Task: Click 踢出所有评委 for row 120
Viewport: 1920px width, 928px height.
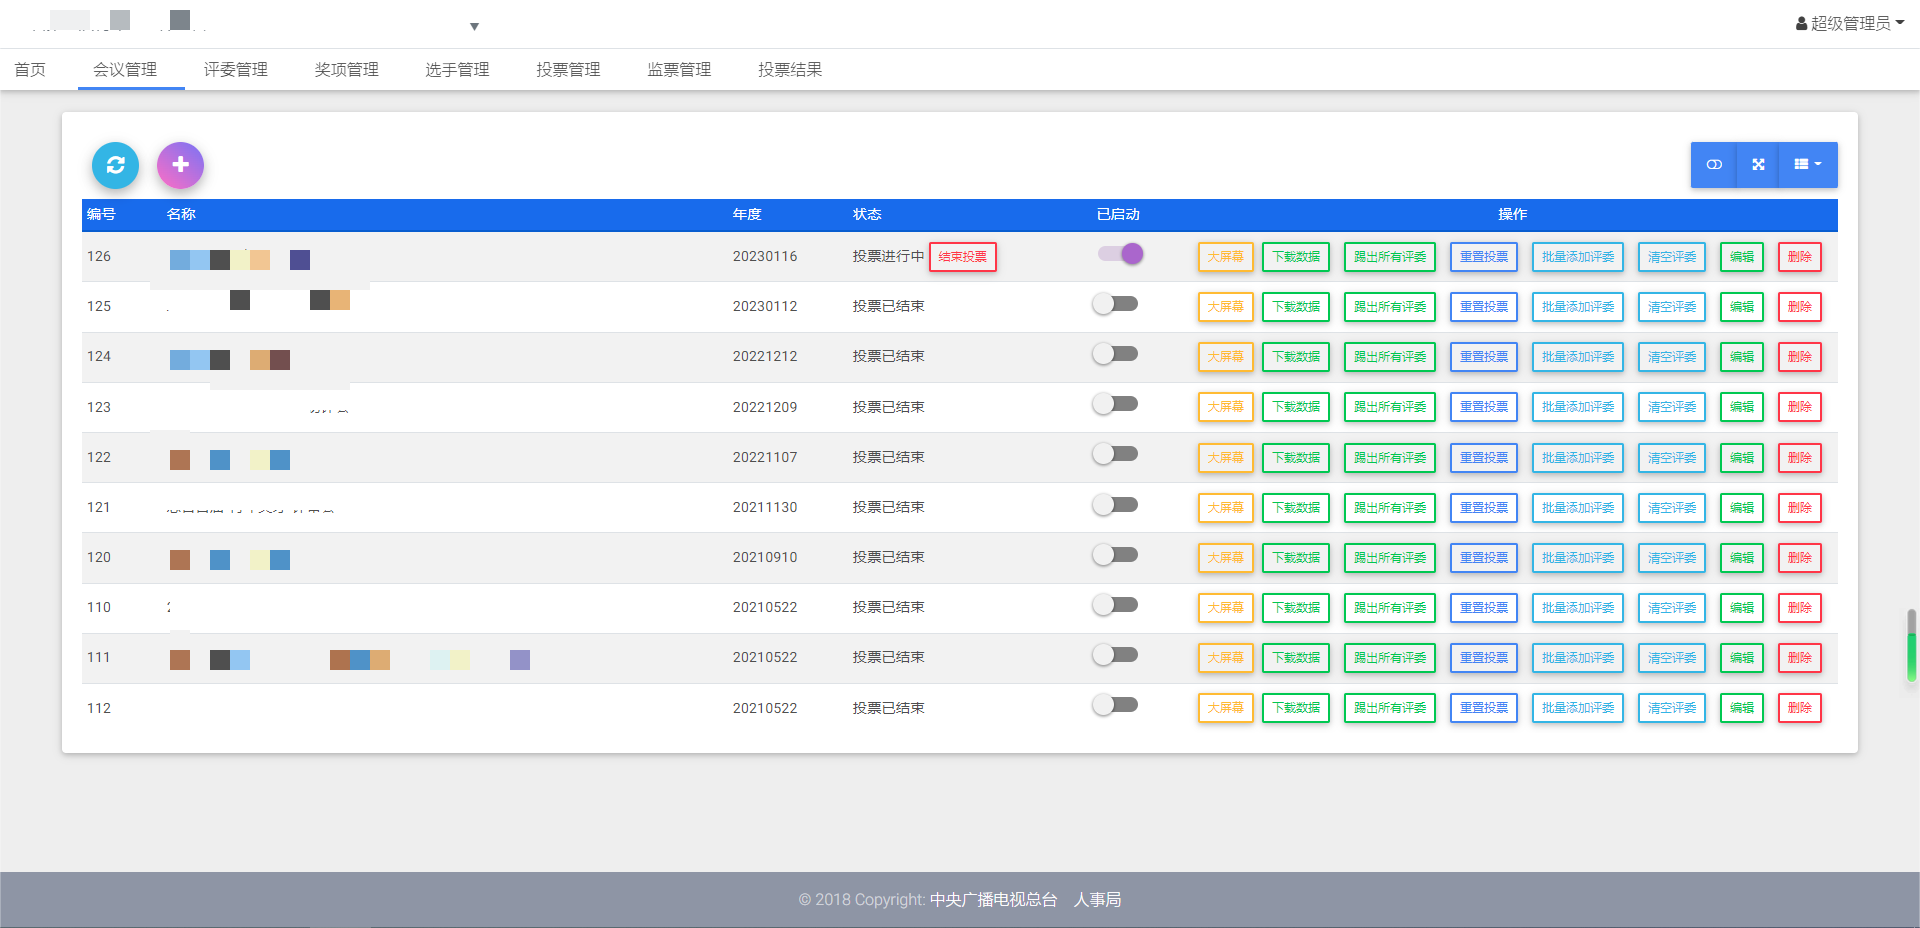Action: (1390, 558)
